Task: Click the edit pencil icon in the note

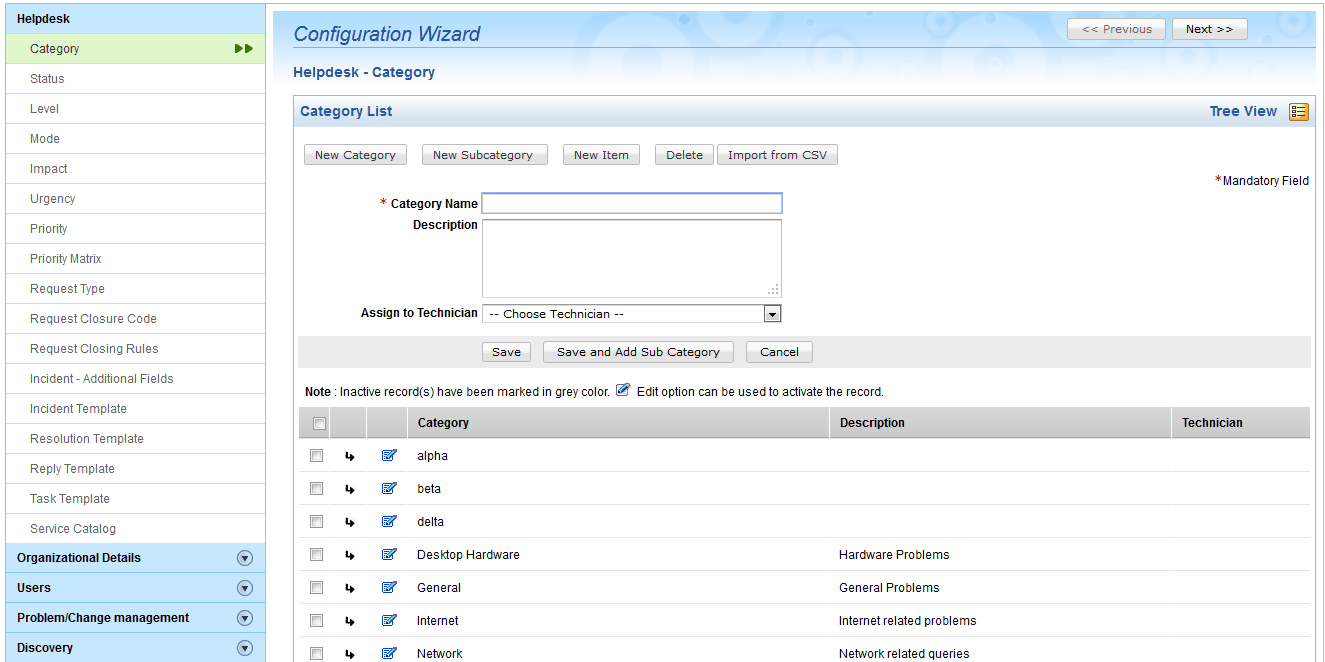Action: [x=623, y=391]
